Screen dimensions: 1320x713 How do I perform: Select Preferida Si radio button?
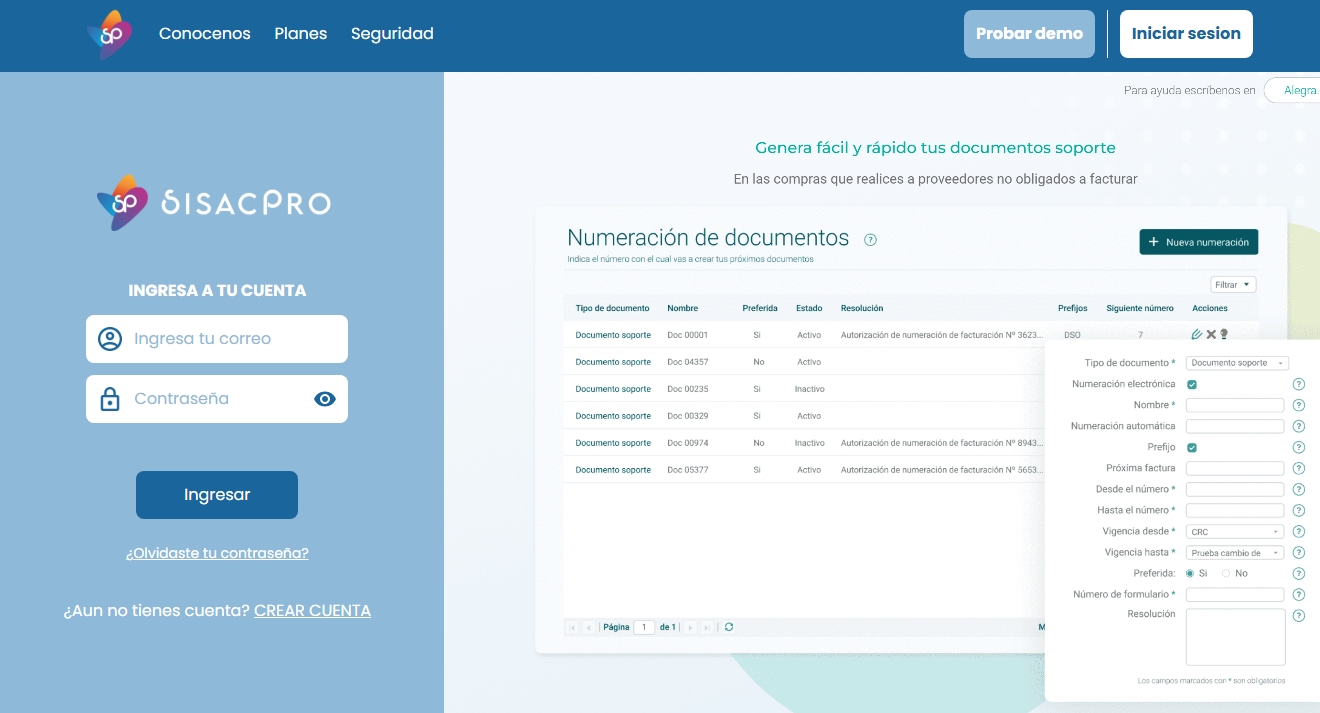click(1190, 573)
